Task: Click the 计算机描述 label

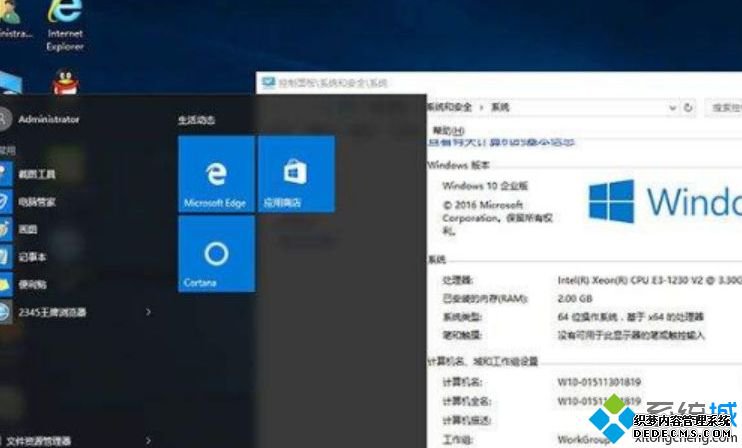Action: tap(467, 420)
